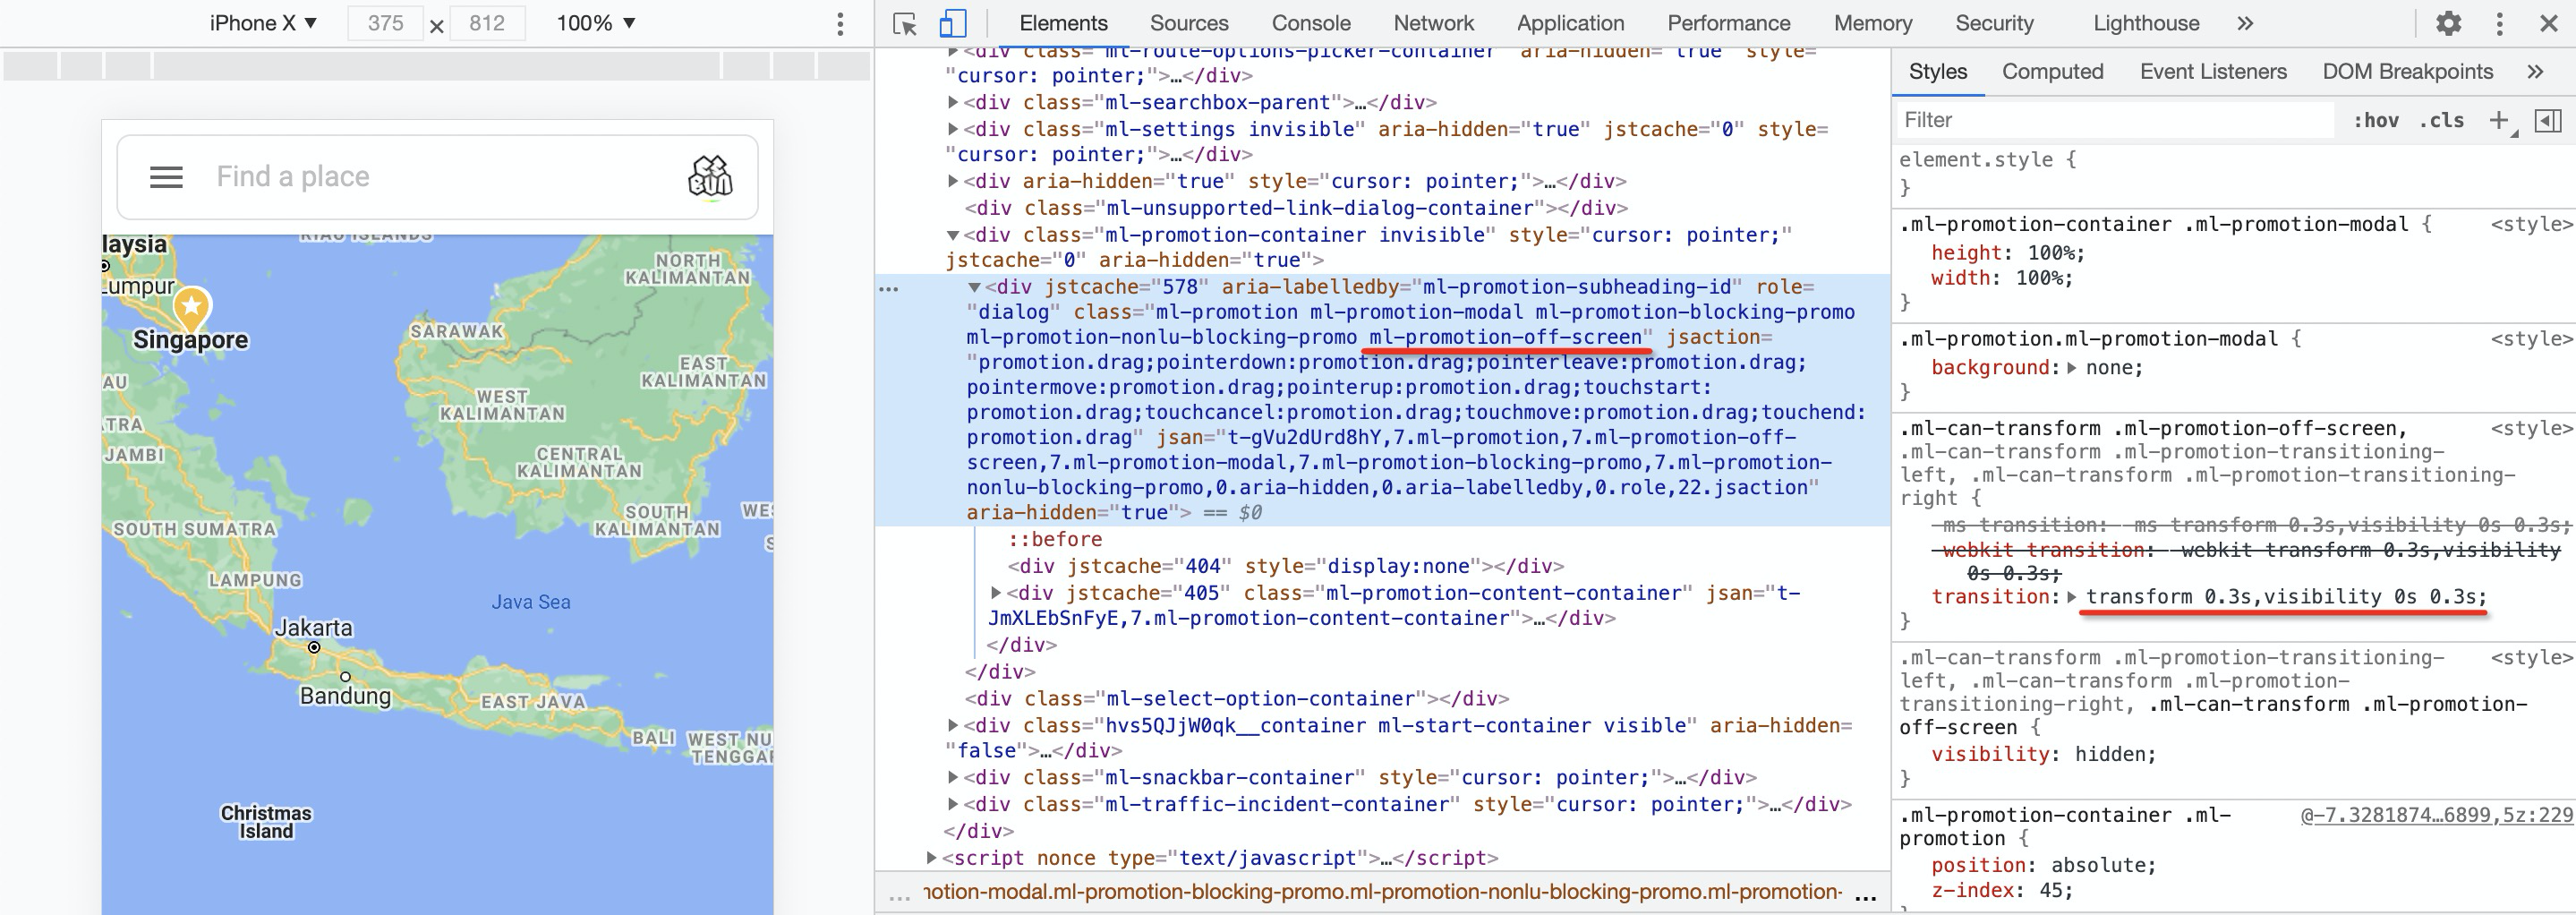Image resolution: width=2576 pixels, height=915 pixels.
Task: Select the ::before pseudo-element node
Action: point(1055,539)
